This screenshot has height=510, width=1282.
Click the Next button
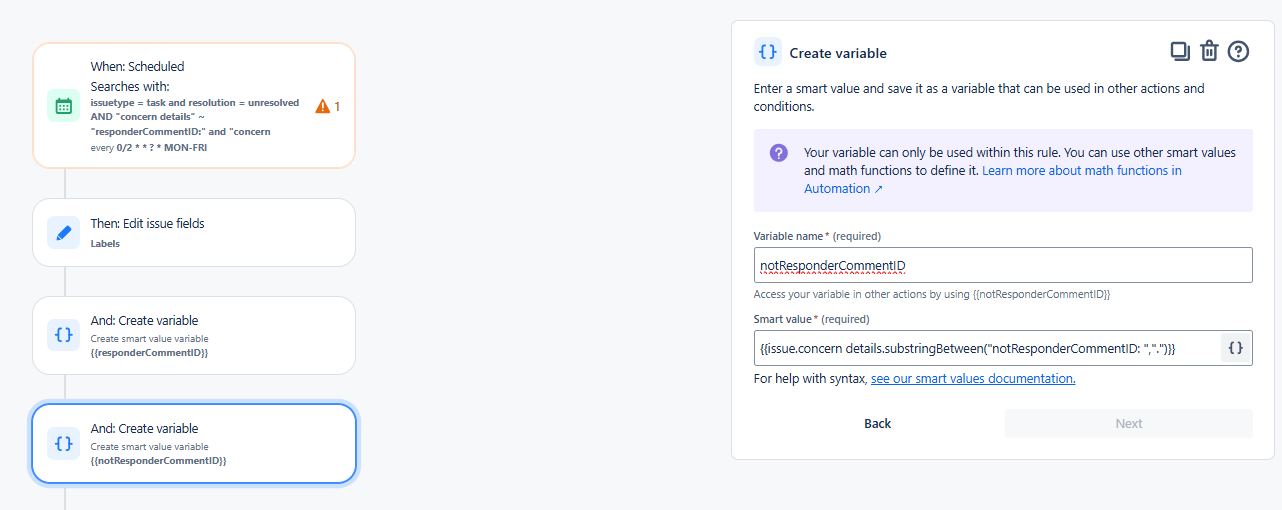tap(1129, 424)
